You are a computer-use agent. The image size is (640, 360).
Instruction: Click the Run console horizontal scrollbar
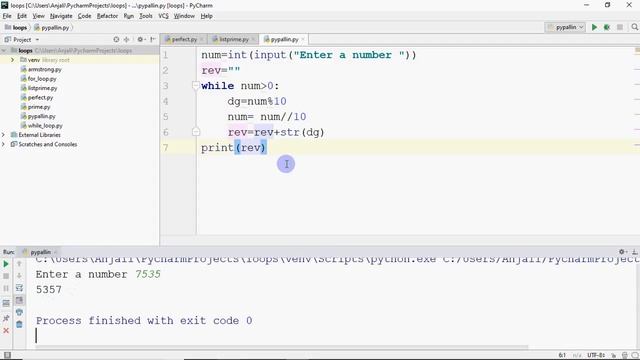pyautogui.click(x=282, y=347)
